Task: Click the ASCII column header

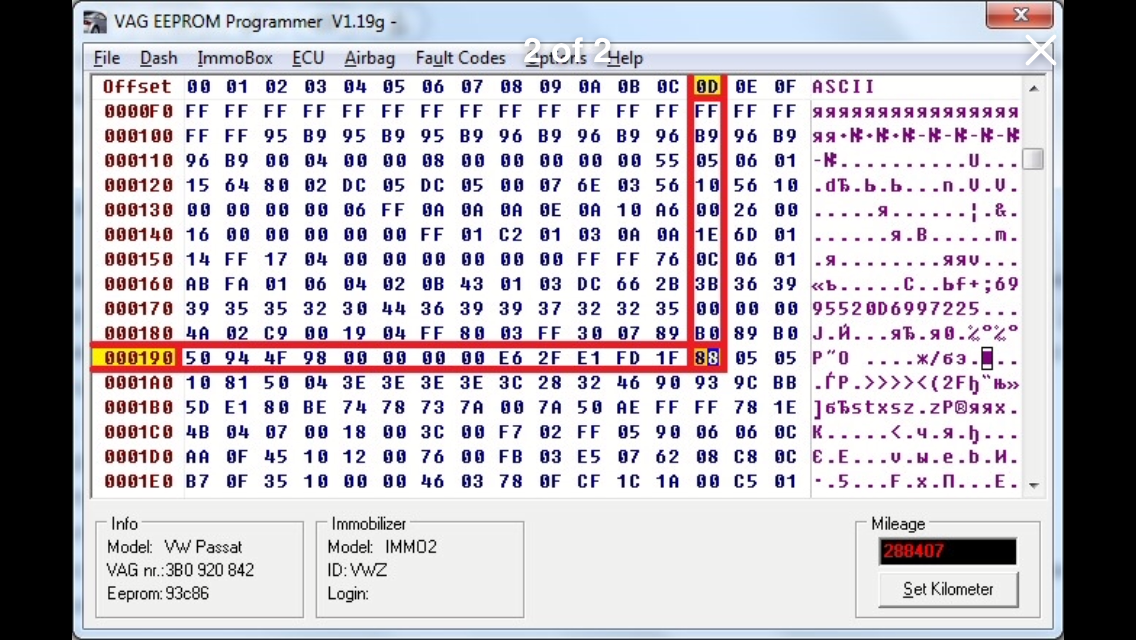Action: (x=843, y=87)
